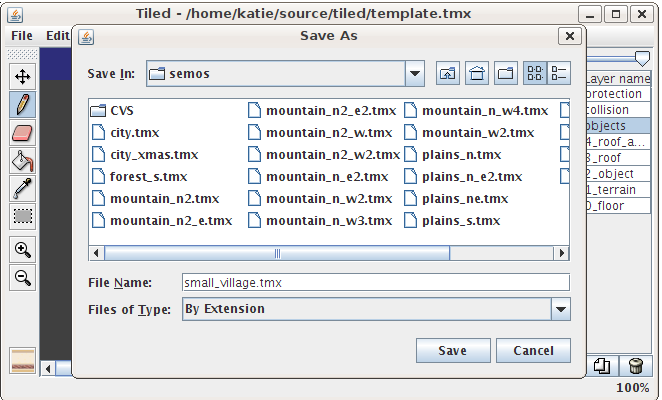The width and height of the screenshot is (662, 400).
Task: Select the Move tool in the toolbar
Action: point(22,76)
